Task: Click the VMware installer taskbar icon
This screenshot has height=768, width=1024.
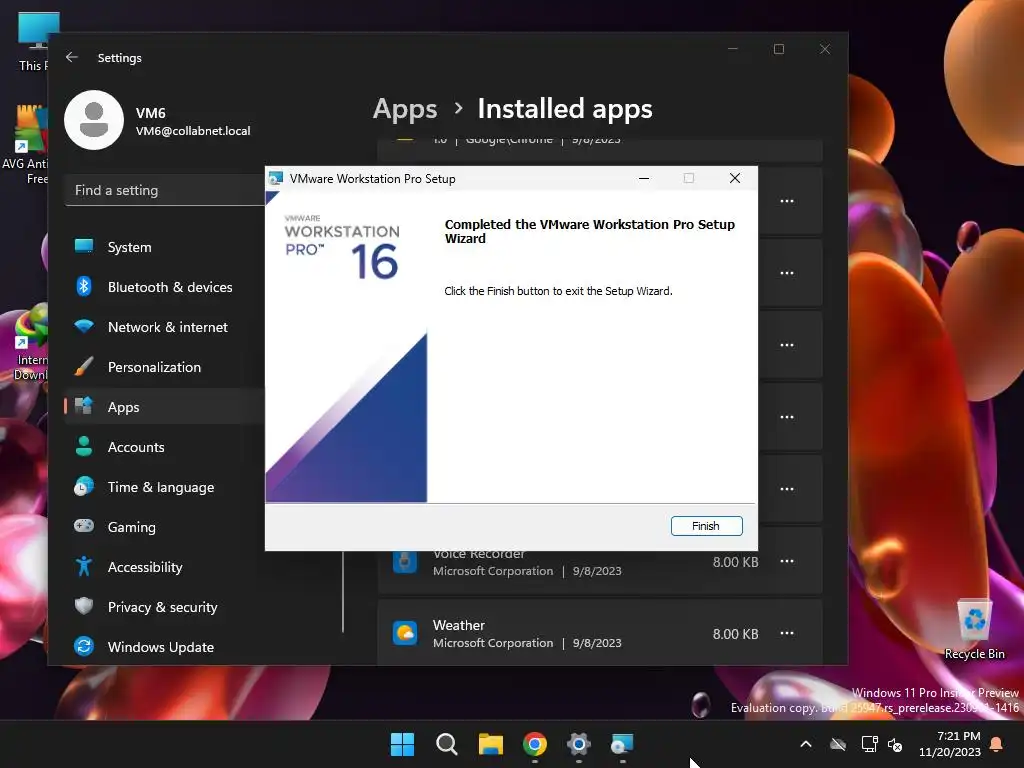Action: tap(622, 744)
